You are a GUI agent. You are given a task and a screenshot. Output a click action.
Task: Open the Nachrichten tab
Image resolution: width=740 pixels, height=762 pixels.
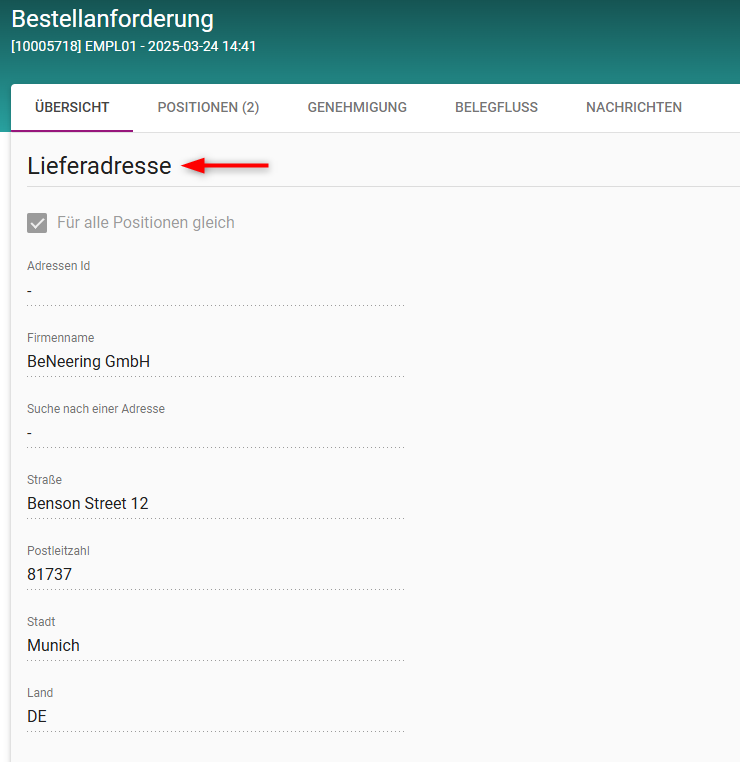pyautogui.click(x=634, y=108)
